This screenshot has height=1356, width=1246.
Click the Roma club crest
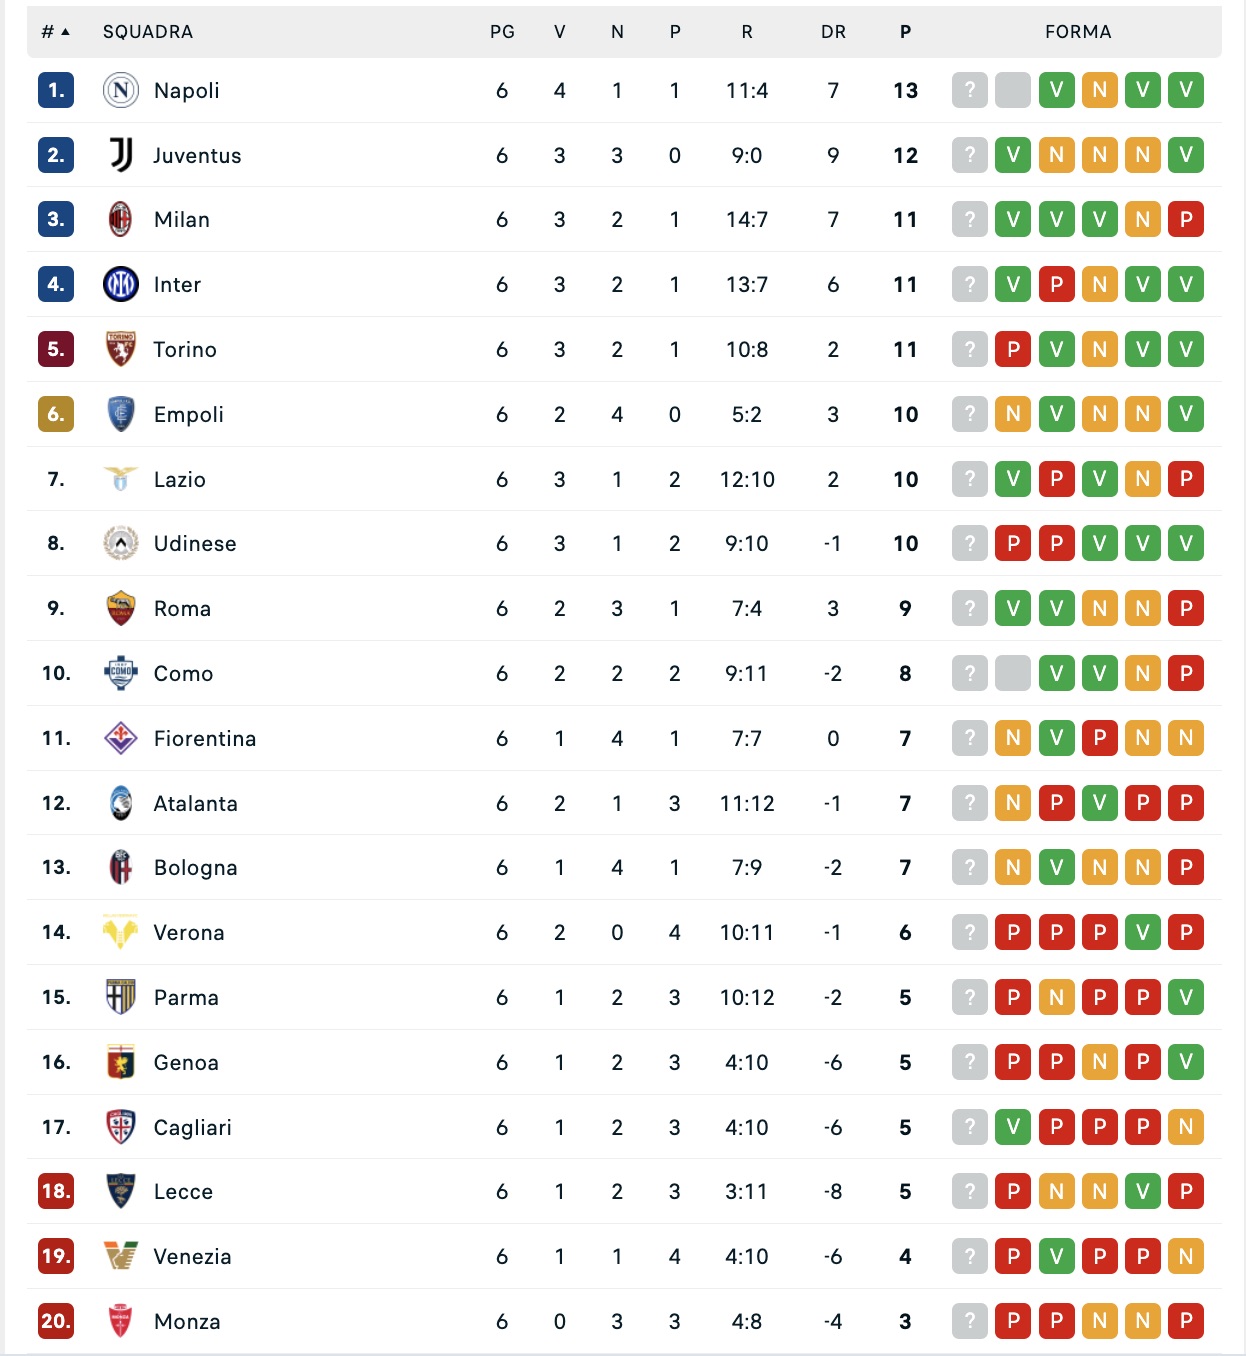(120, 609)
